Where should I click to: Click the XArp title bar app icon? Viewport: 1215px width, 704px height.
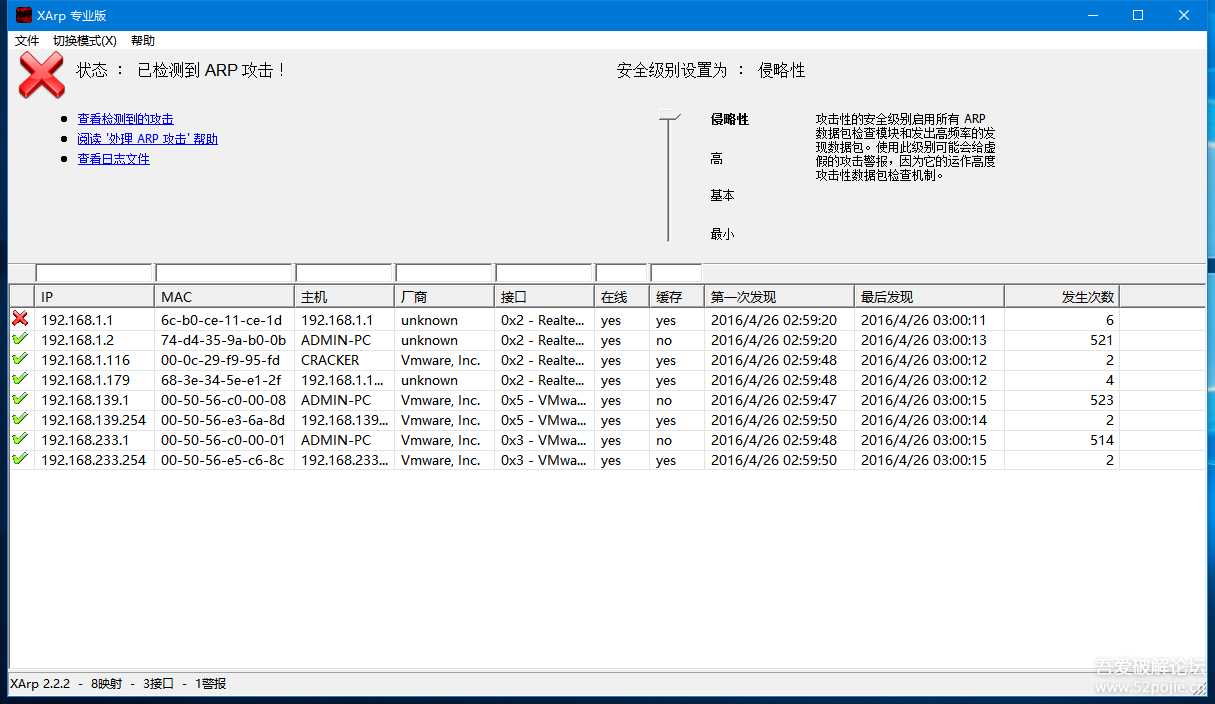coord(24,15)
